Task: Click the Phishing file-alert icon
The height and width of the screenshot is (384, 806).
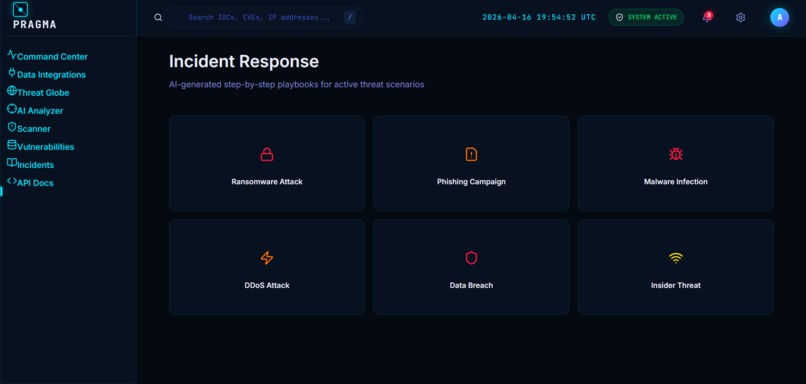Action: (x=471, y=154)
